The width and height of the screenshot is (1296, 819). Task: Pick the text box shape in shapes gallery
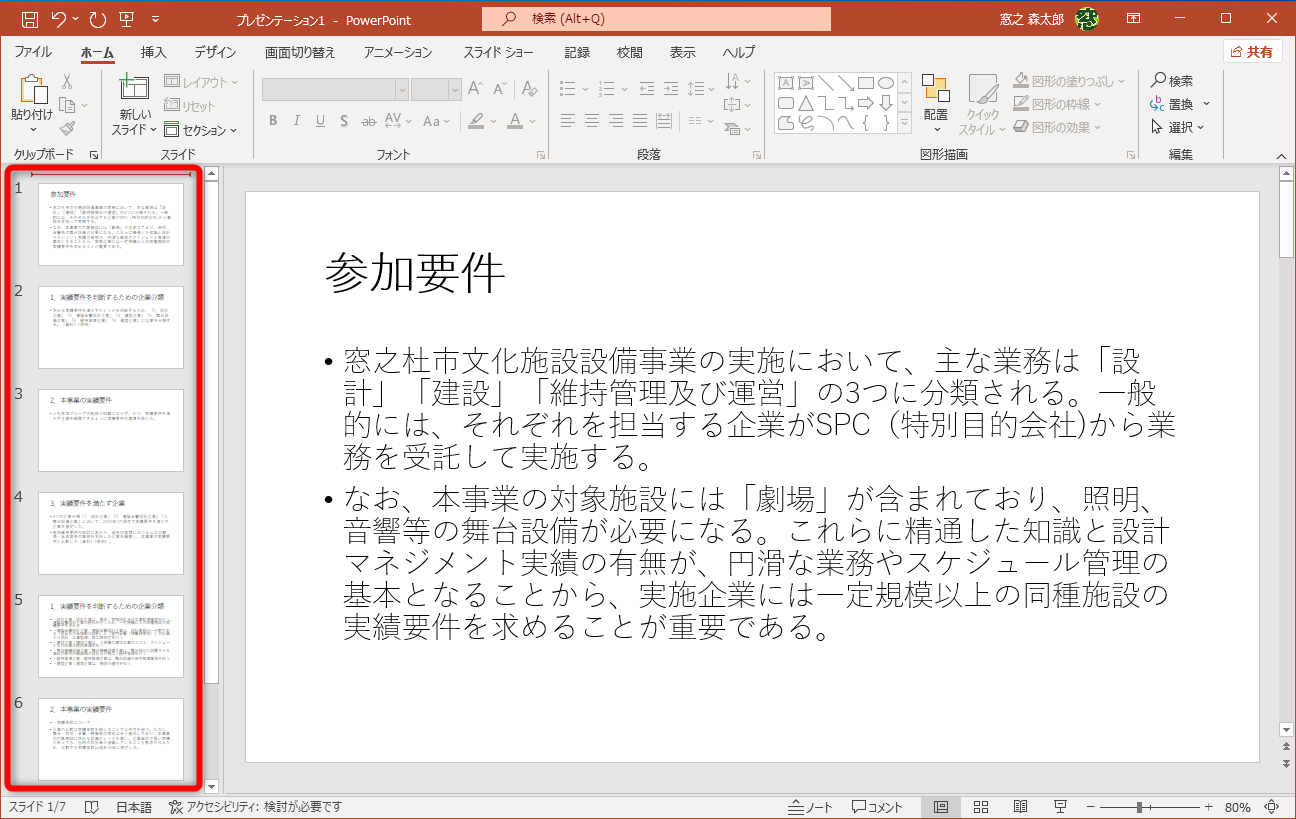pyautogui.click(x=786, y=83)
